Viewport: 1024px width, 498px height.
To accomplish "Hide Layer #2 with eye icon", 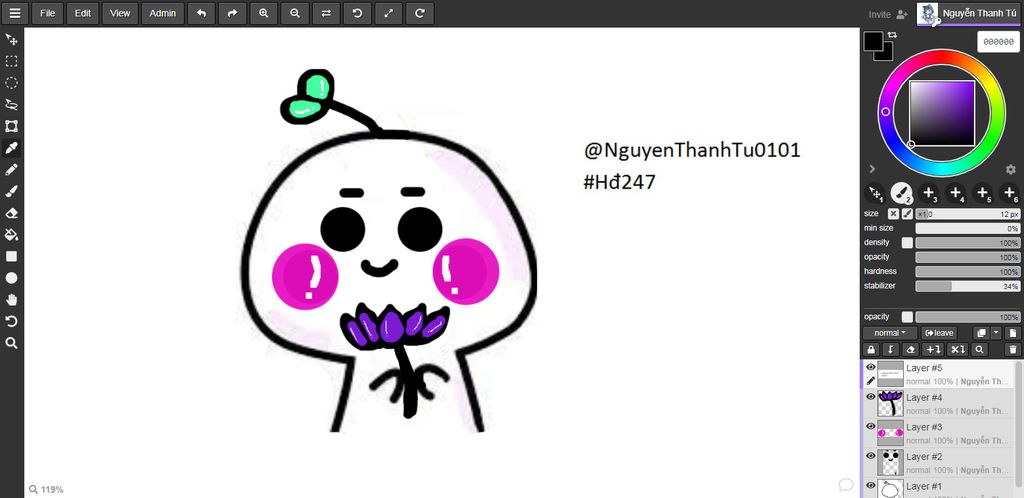I will click(871, 456).
